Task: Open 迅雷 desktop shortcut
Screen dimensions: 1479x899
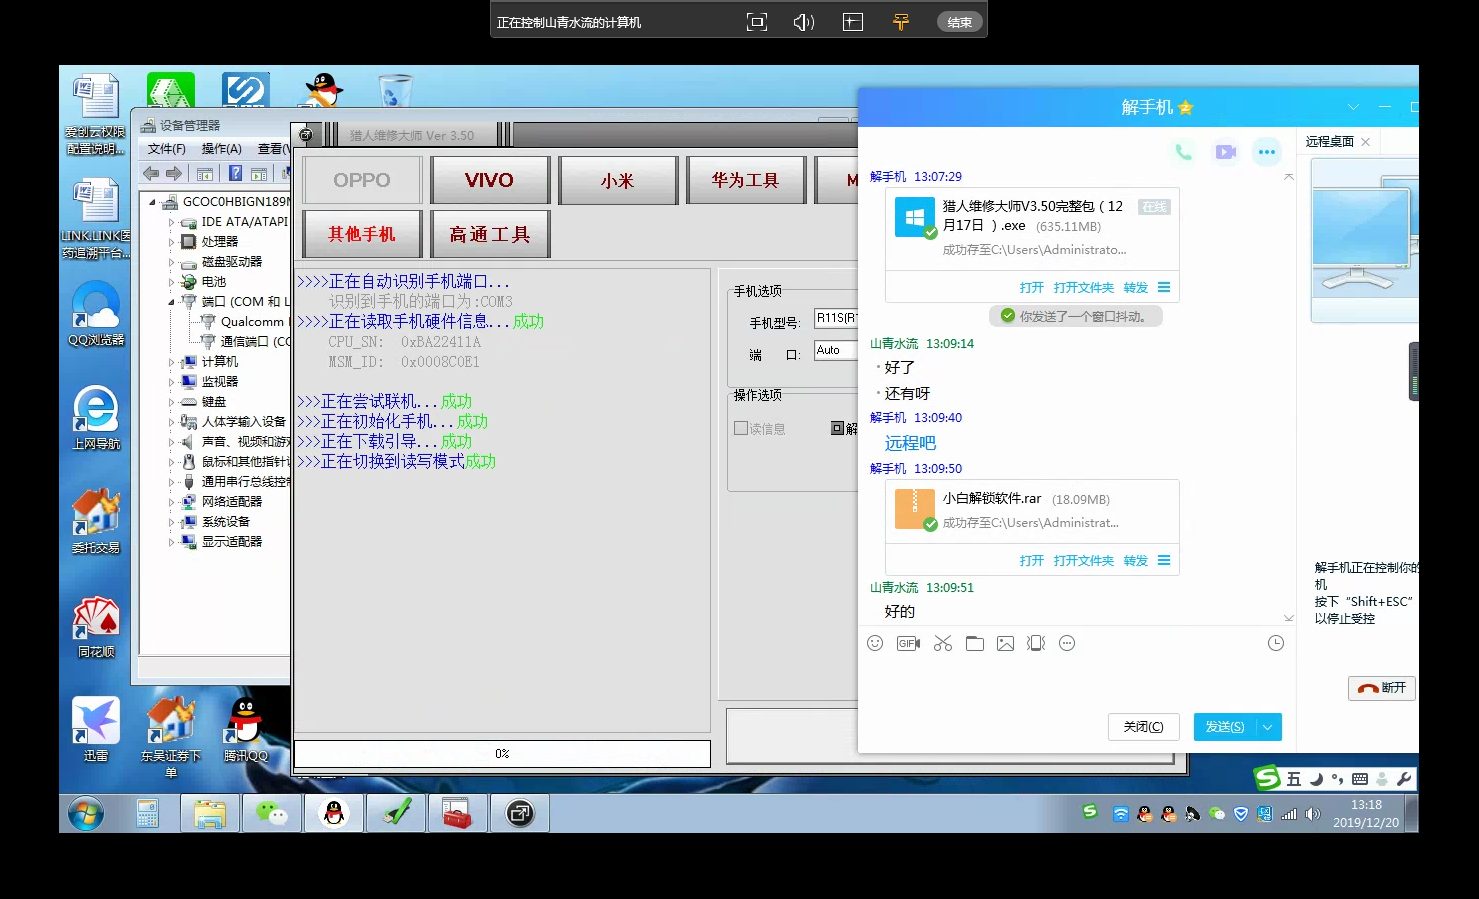Action: click(x=96, y=730)
